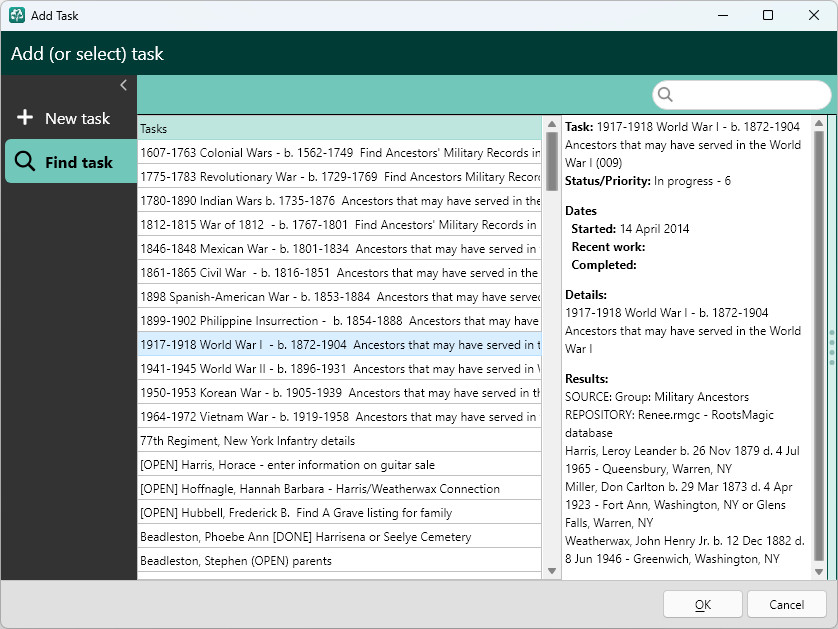
Task: Select the 1964-1972 Vietnam War task
Action: tap(339, 417)
